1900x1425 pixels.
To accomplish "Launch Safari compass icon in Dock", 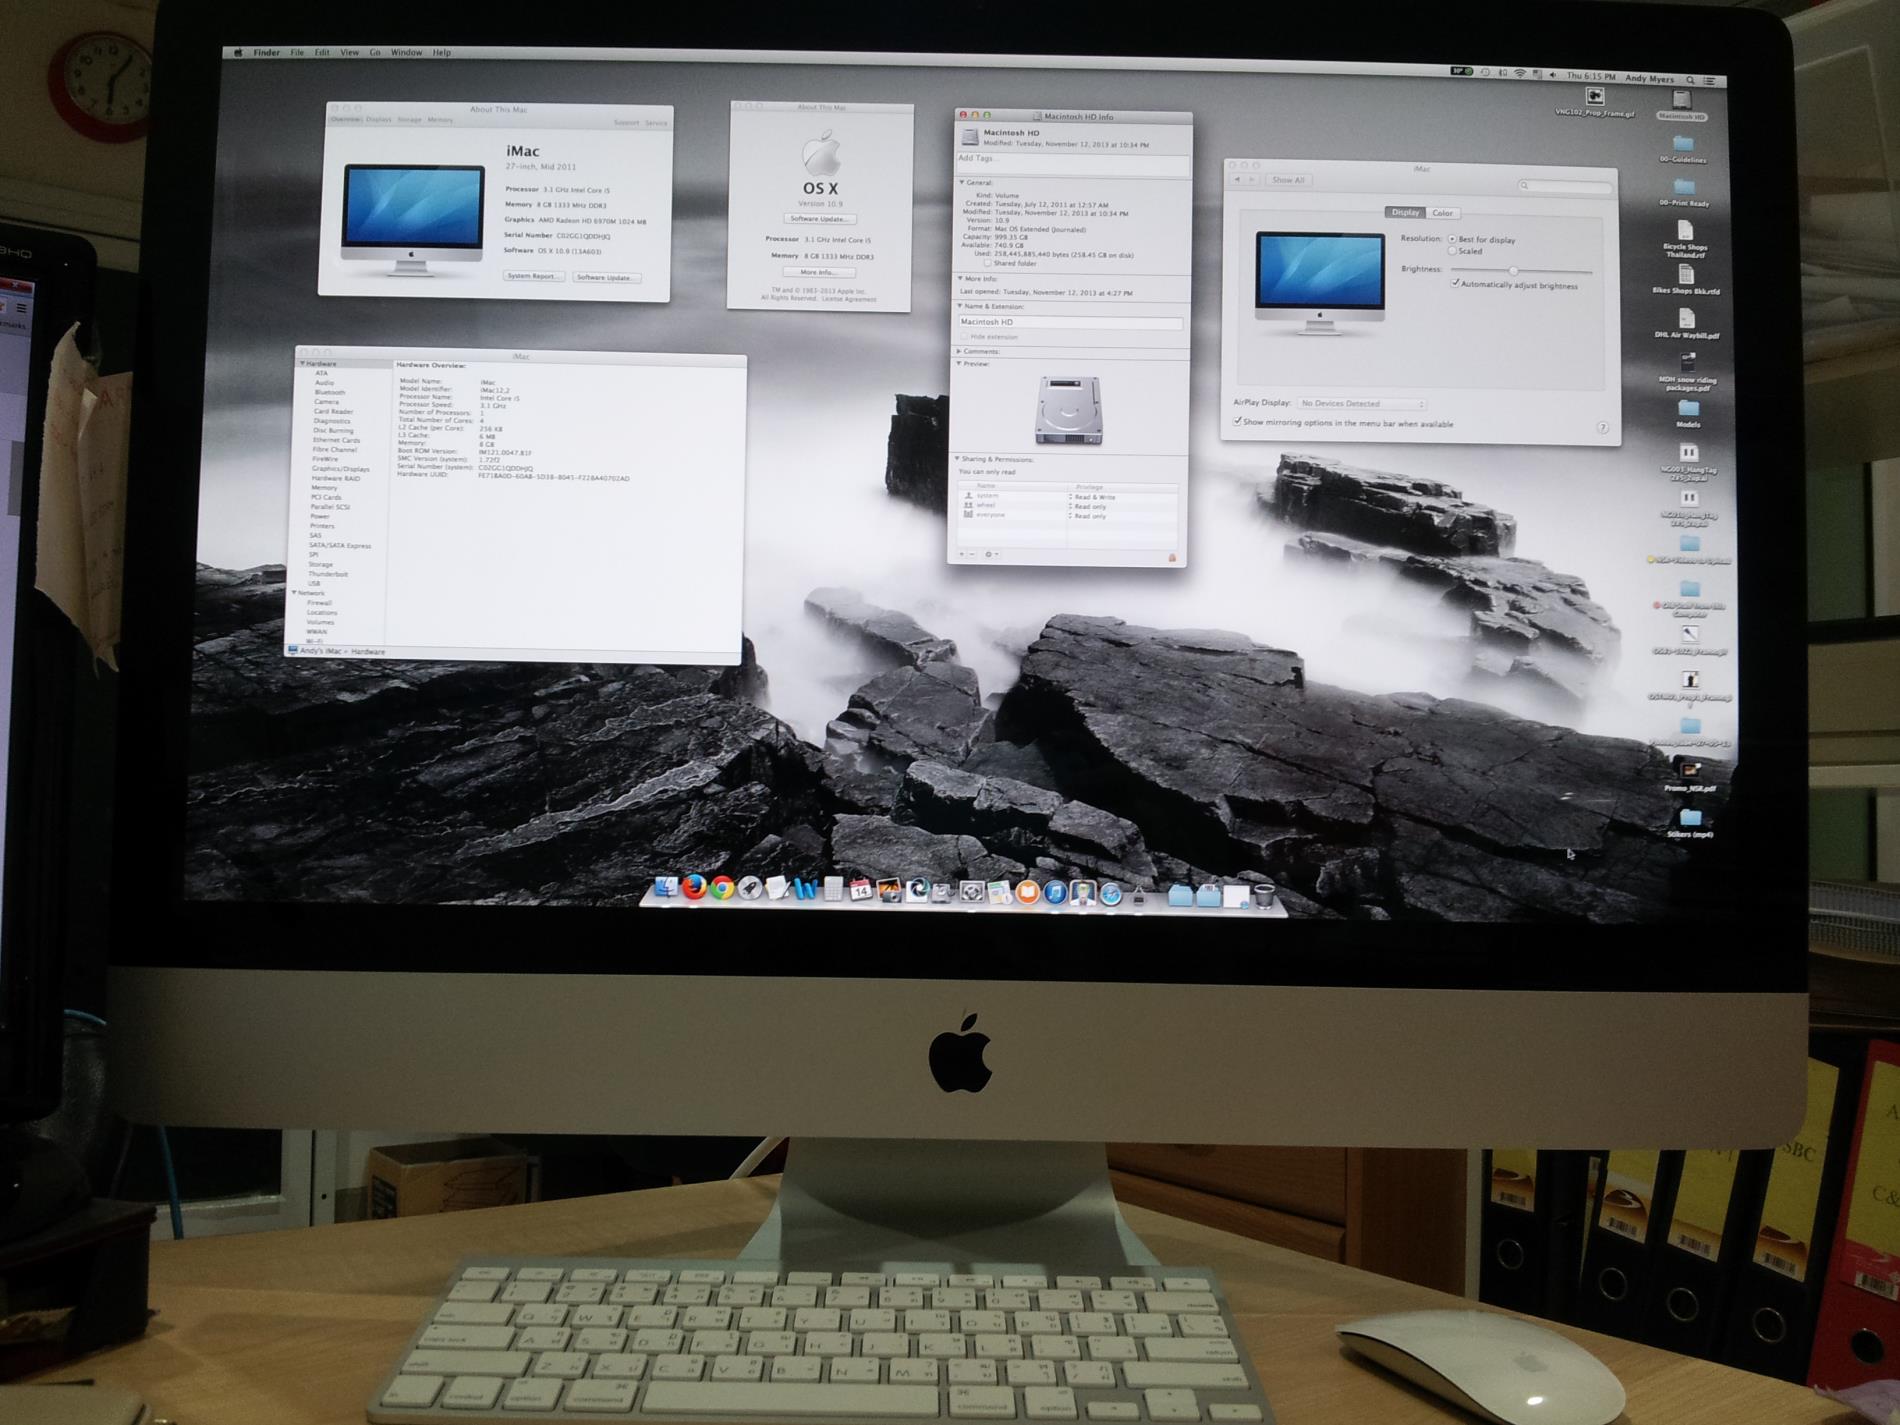I will 1110,895.
